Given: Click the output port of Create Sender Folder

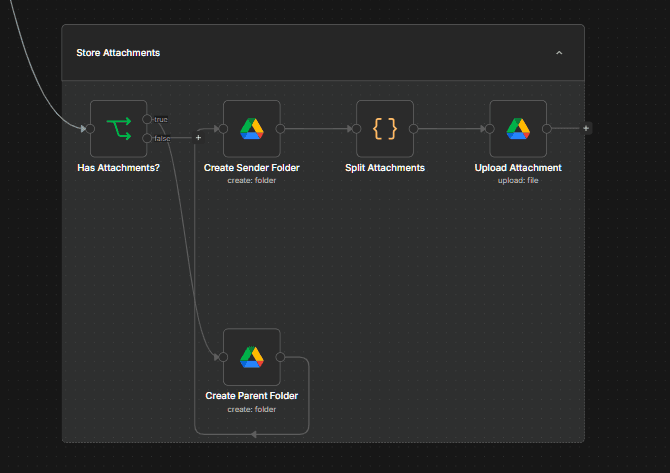Looking at the screenshot, I should click(280, 129).
